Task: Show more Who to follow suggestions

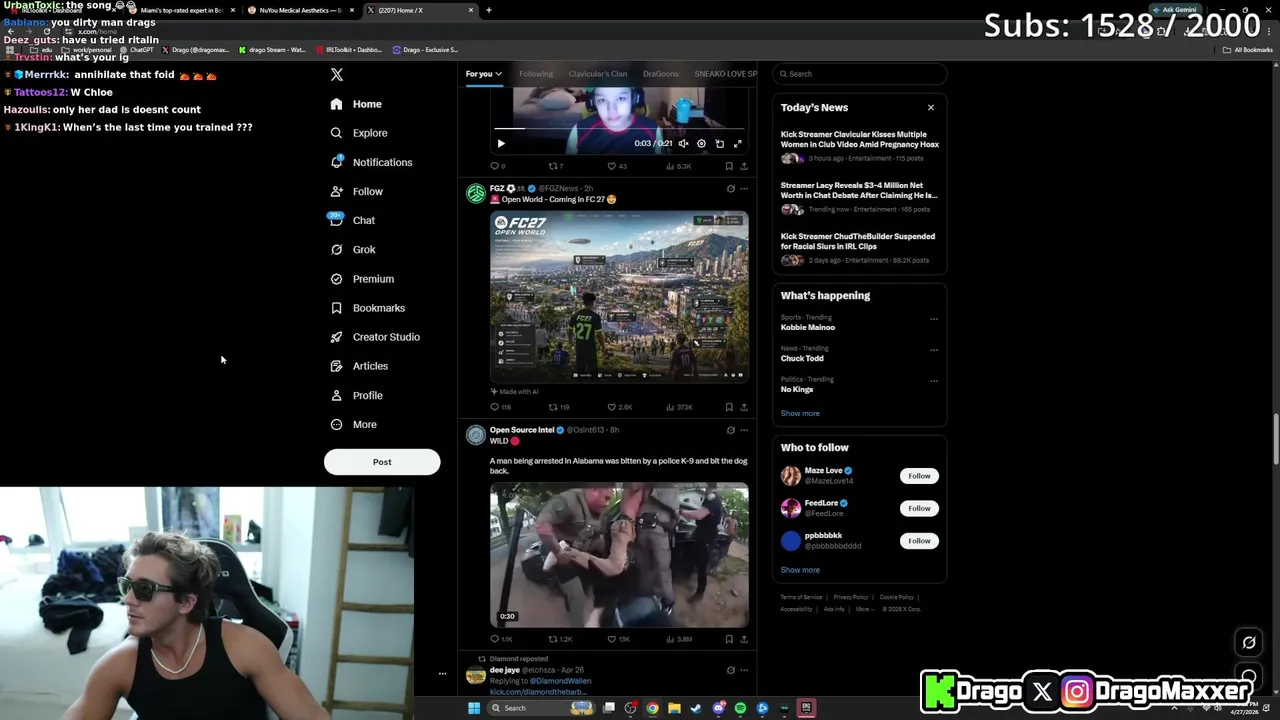Action: [800, 570]
